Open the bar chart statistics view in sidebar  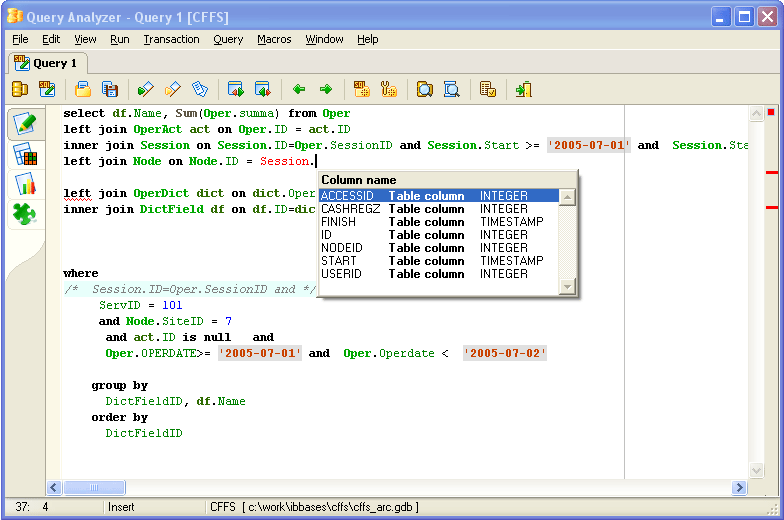click(25, 184)
